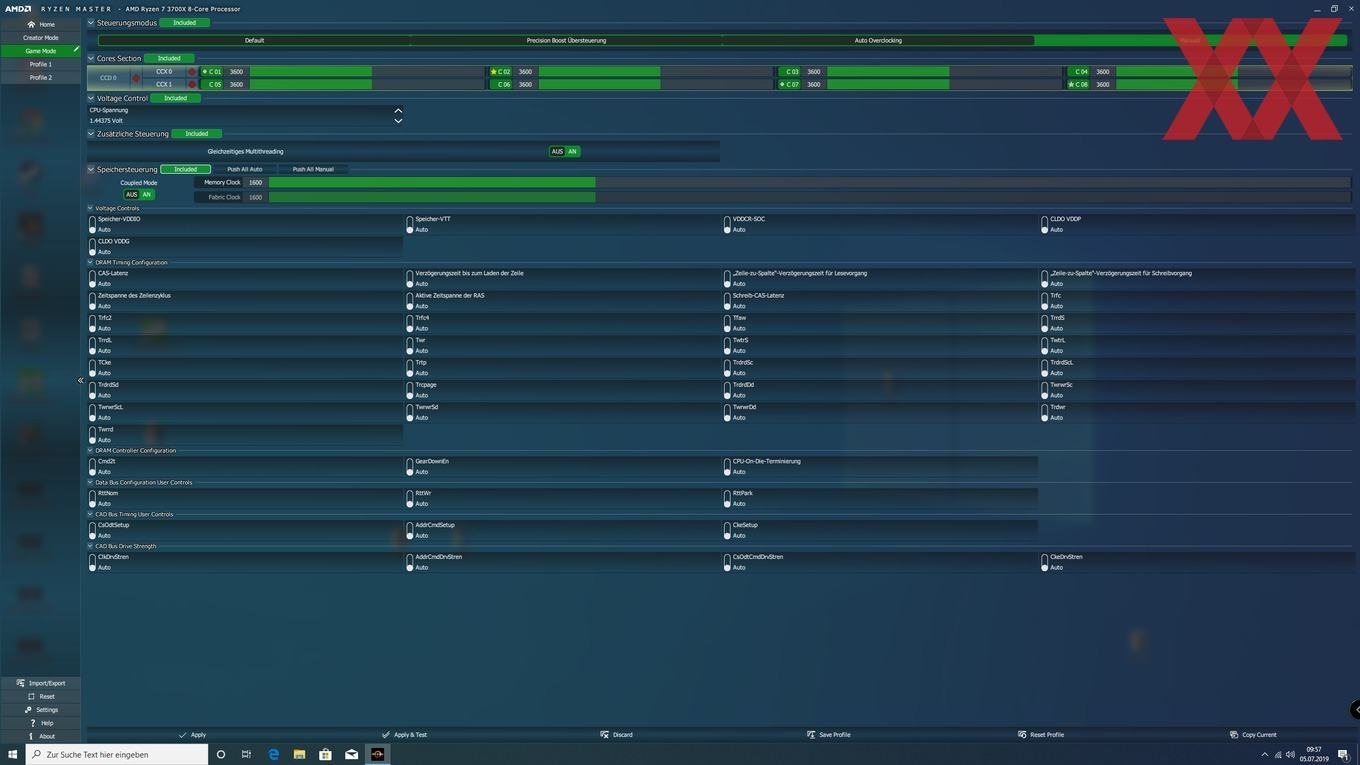Switch to Profile 1
This screenshot has width=1360, height=765.
pos(40,64)
